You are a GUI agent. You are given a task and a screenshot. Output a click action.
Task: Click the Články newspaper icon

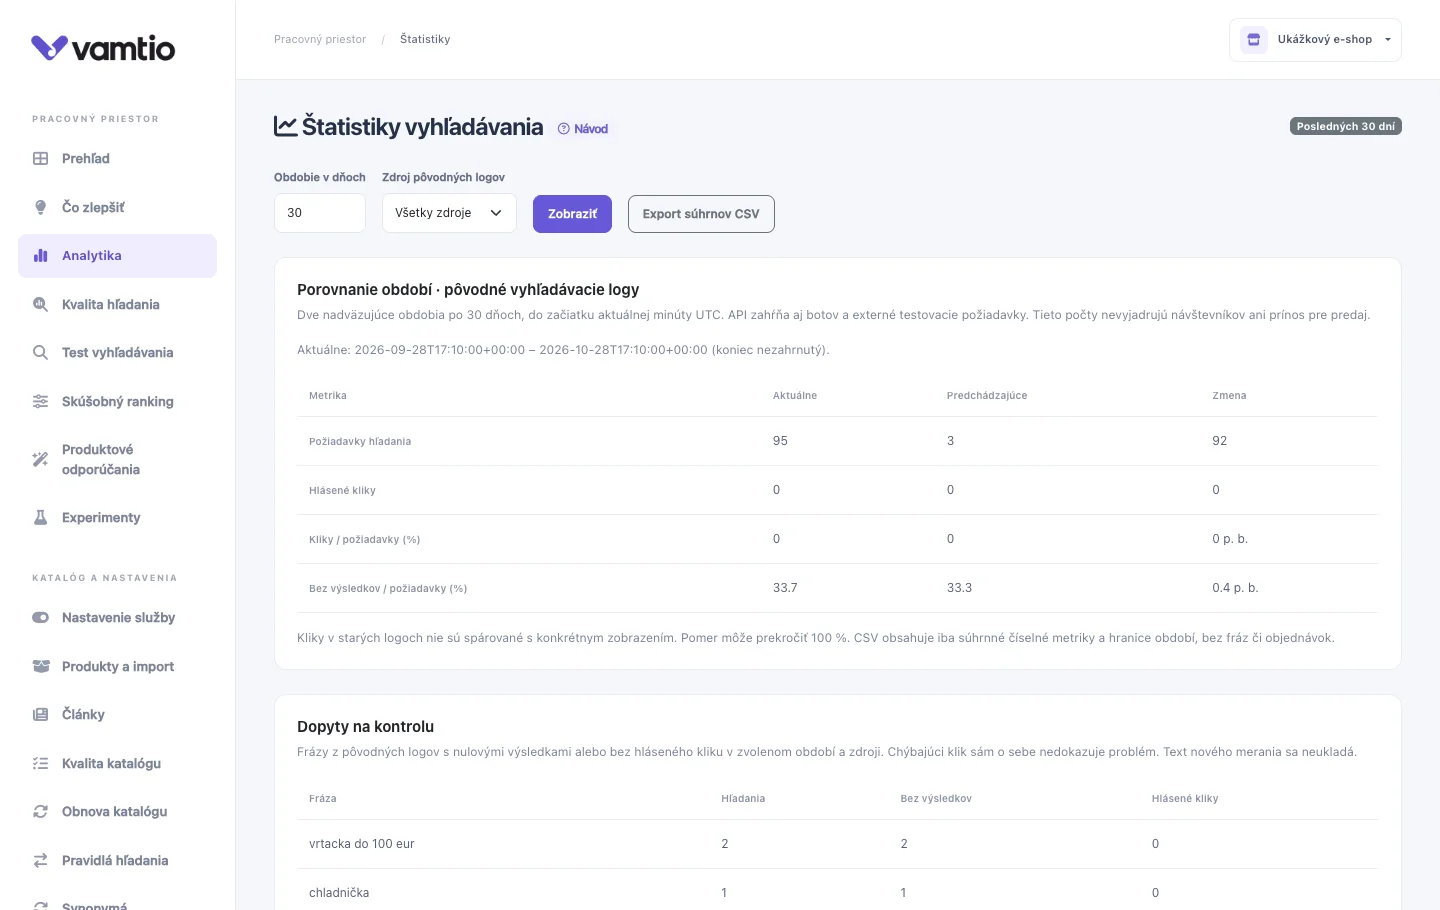pyautogui.click(x=40, y=714)
